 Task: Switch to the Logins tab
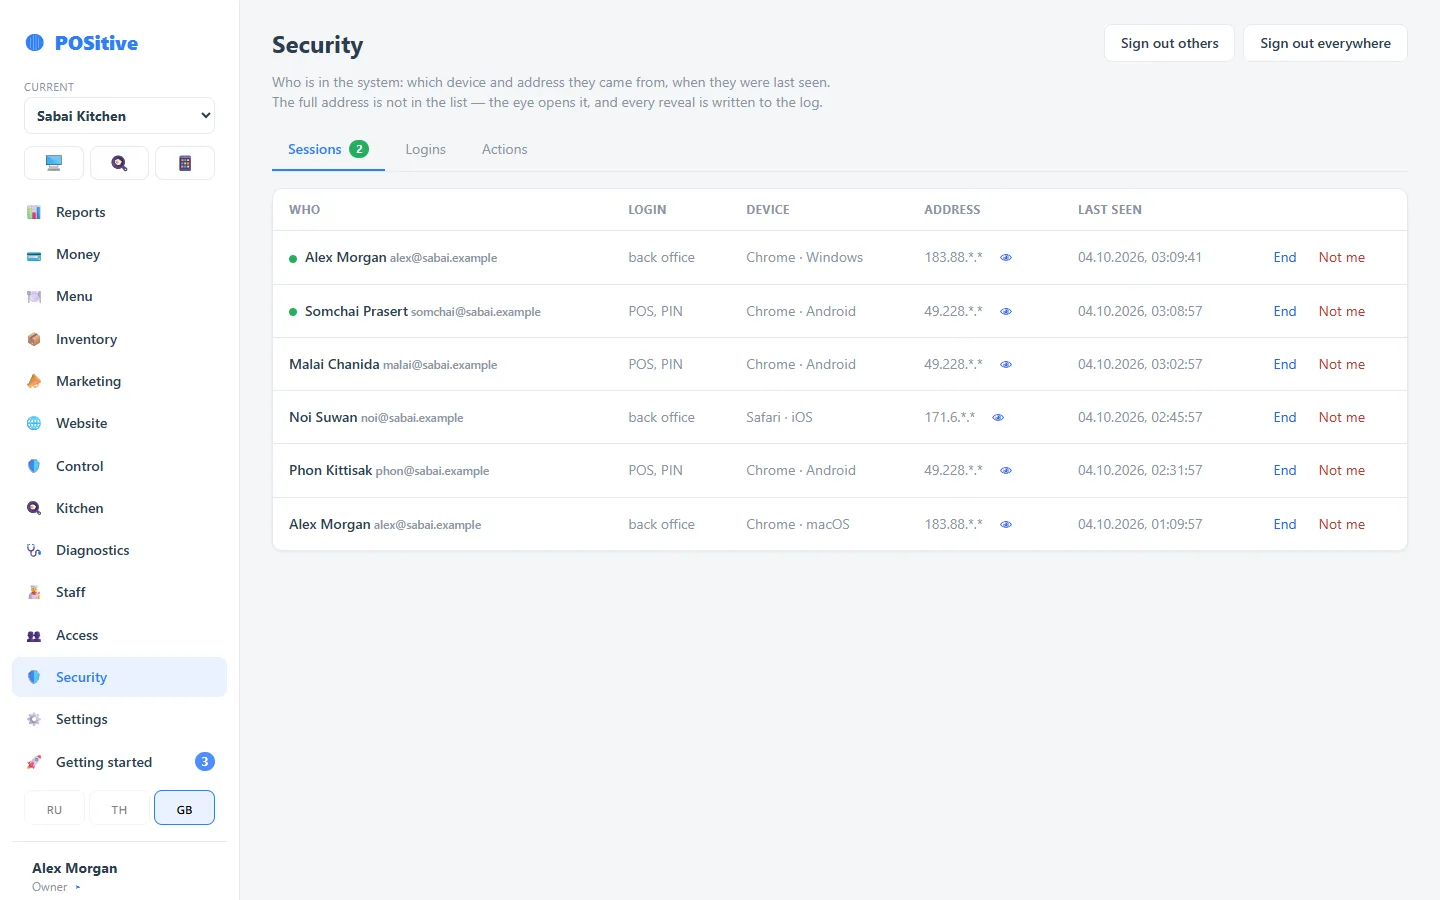(x=425, y=149)
